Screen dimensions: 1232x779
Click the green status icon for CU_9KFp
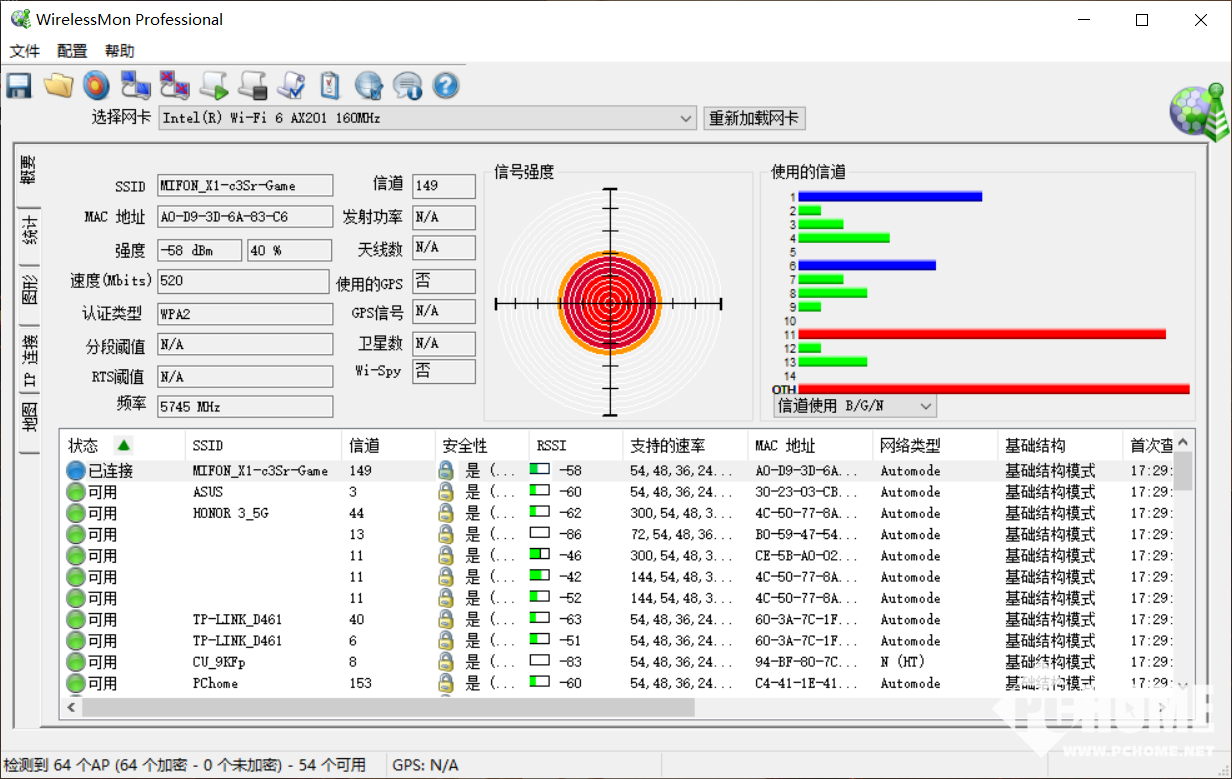coord(76,662)
